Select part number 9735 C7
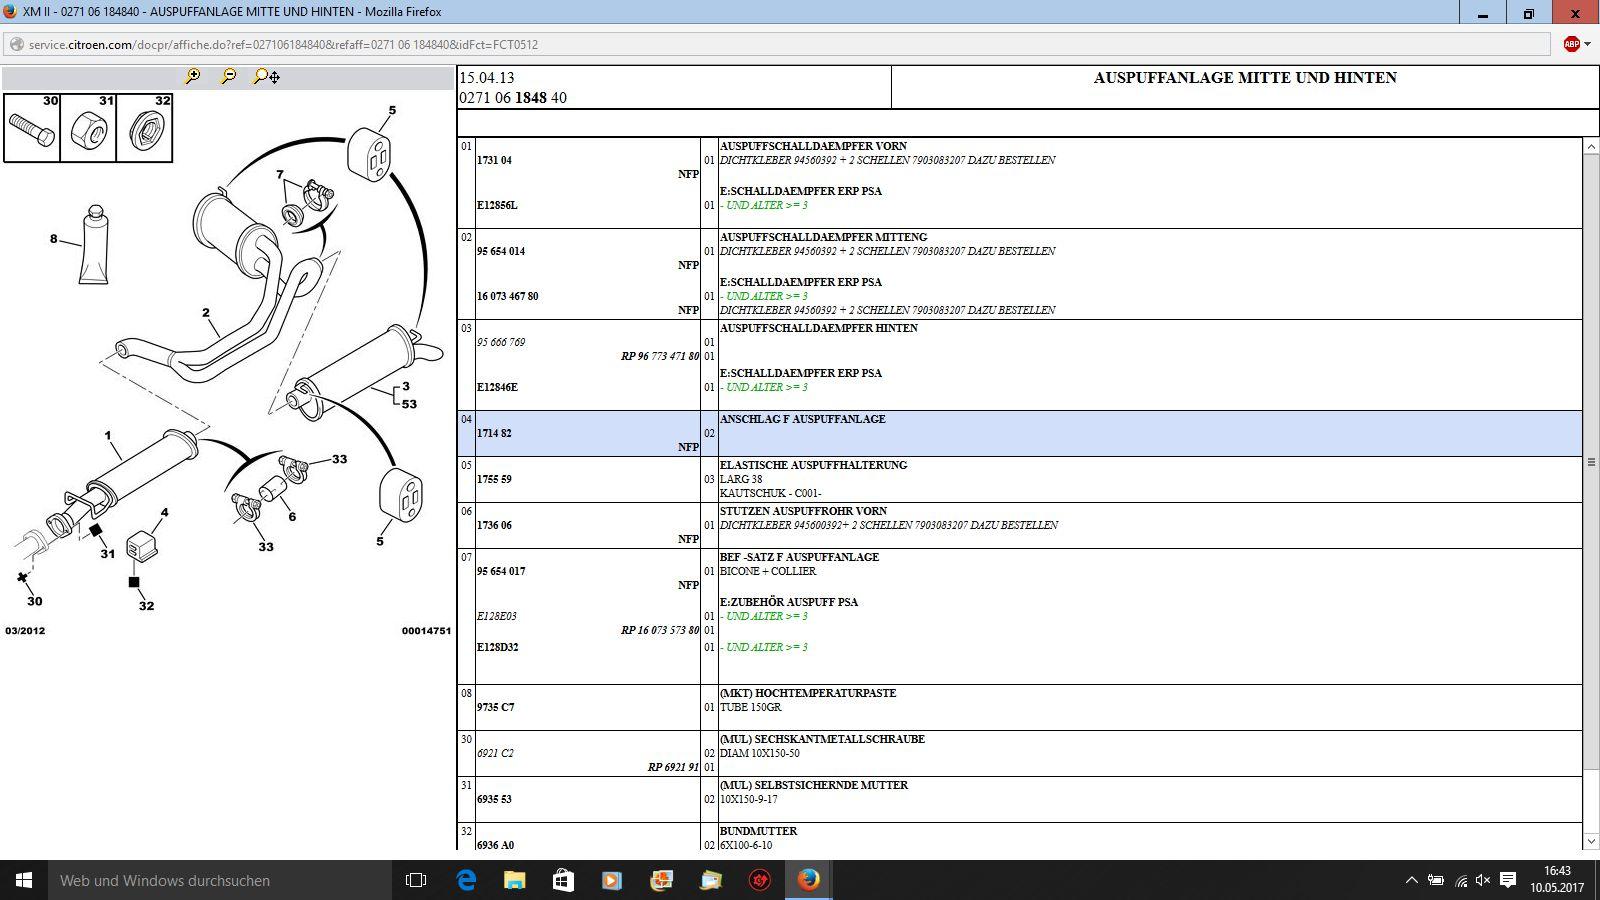Screen dimensions: 1600x900 [496, 707]
